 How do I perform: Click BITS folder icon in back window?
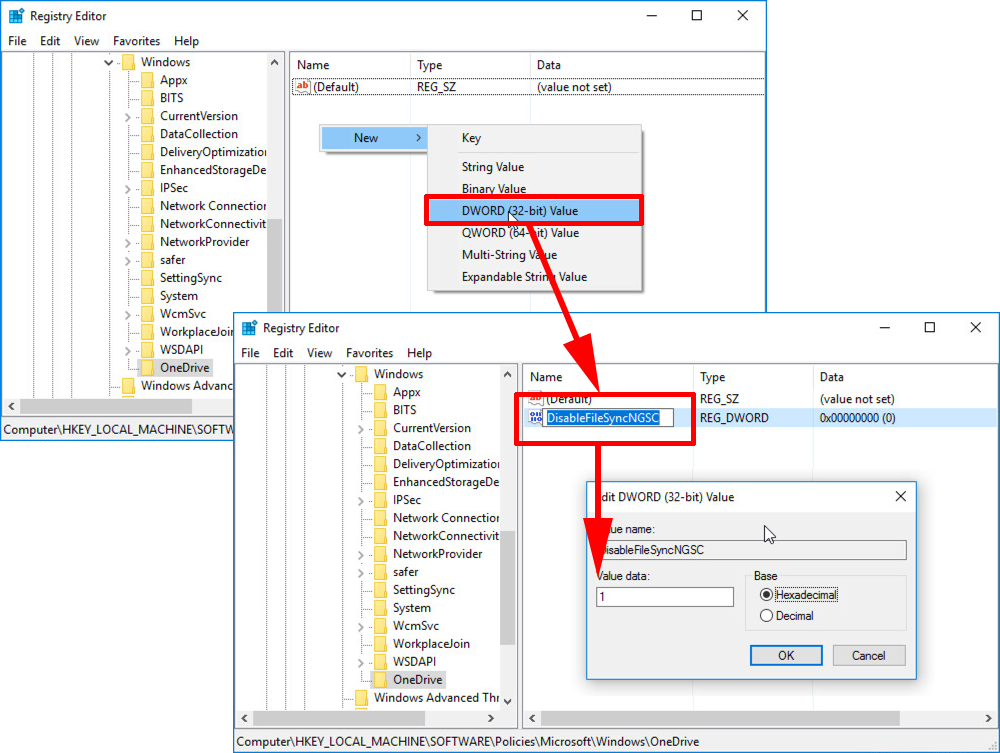point(147,98)
